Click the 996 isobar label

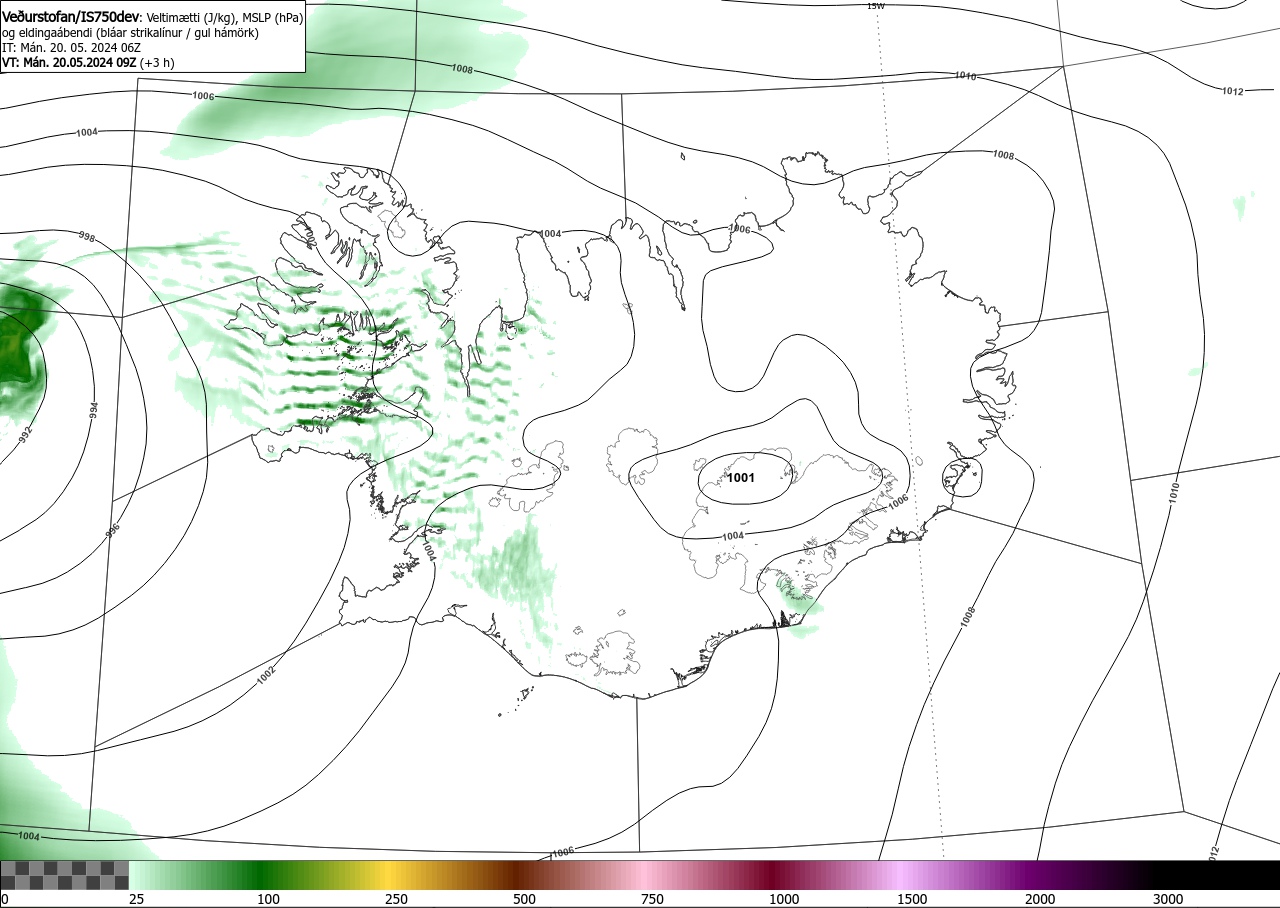tap(113, 531)
